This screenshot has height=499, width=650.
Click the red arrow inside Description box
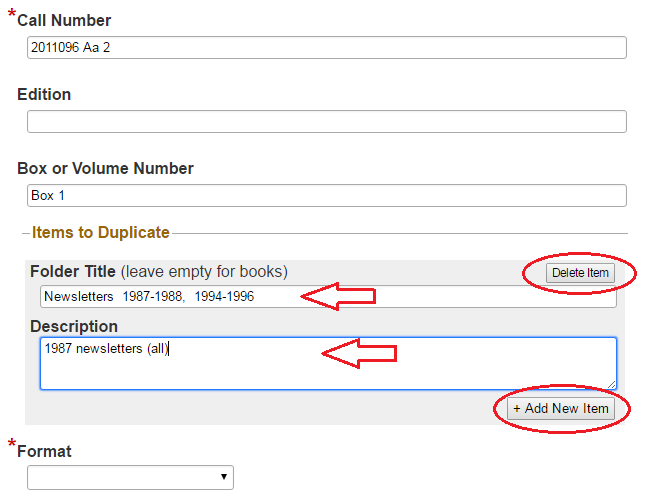click(359, 354)
